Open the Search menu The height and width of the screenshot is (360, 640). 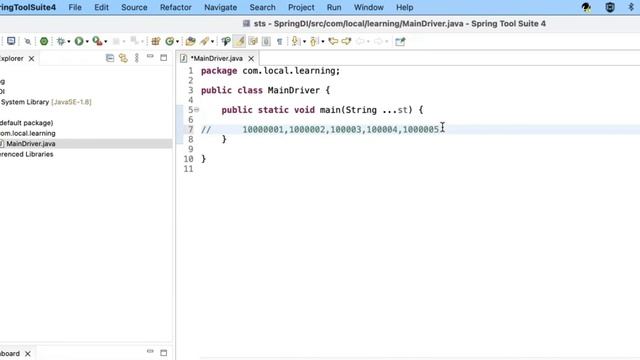262,7
